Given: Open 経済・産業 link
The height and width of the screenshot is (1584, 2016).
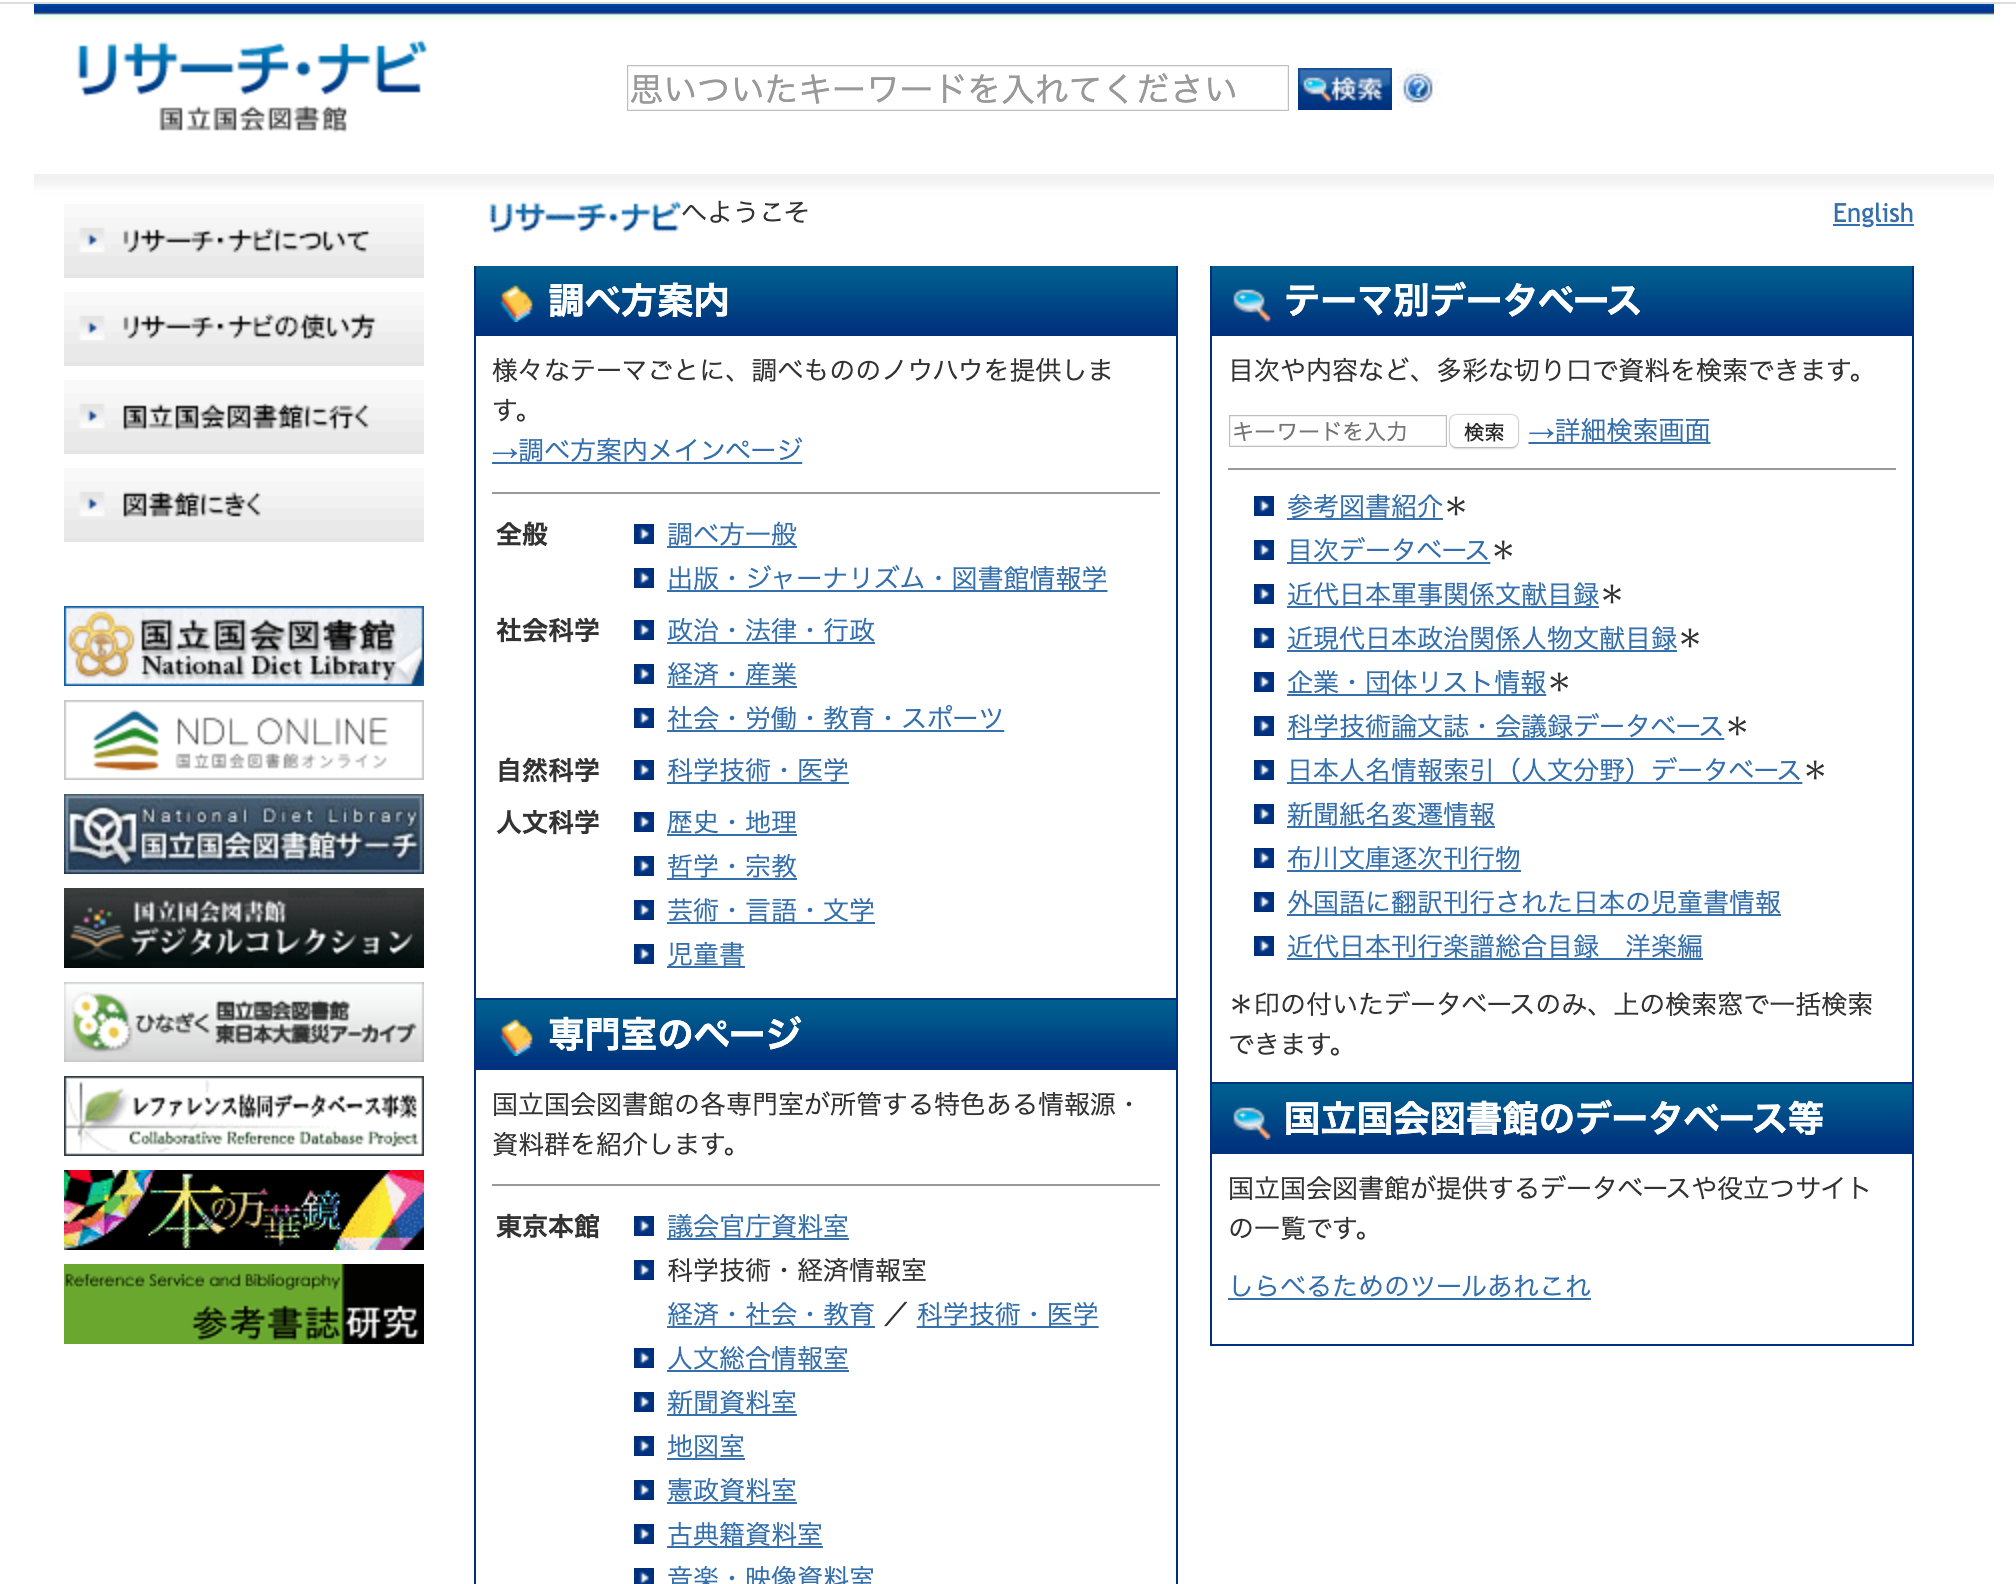Looking at the screenshot, I should (x=732, y=675).
